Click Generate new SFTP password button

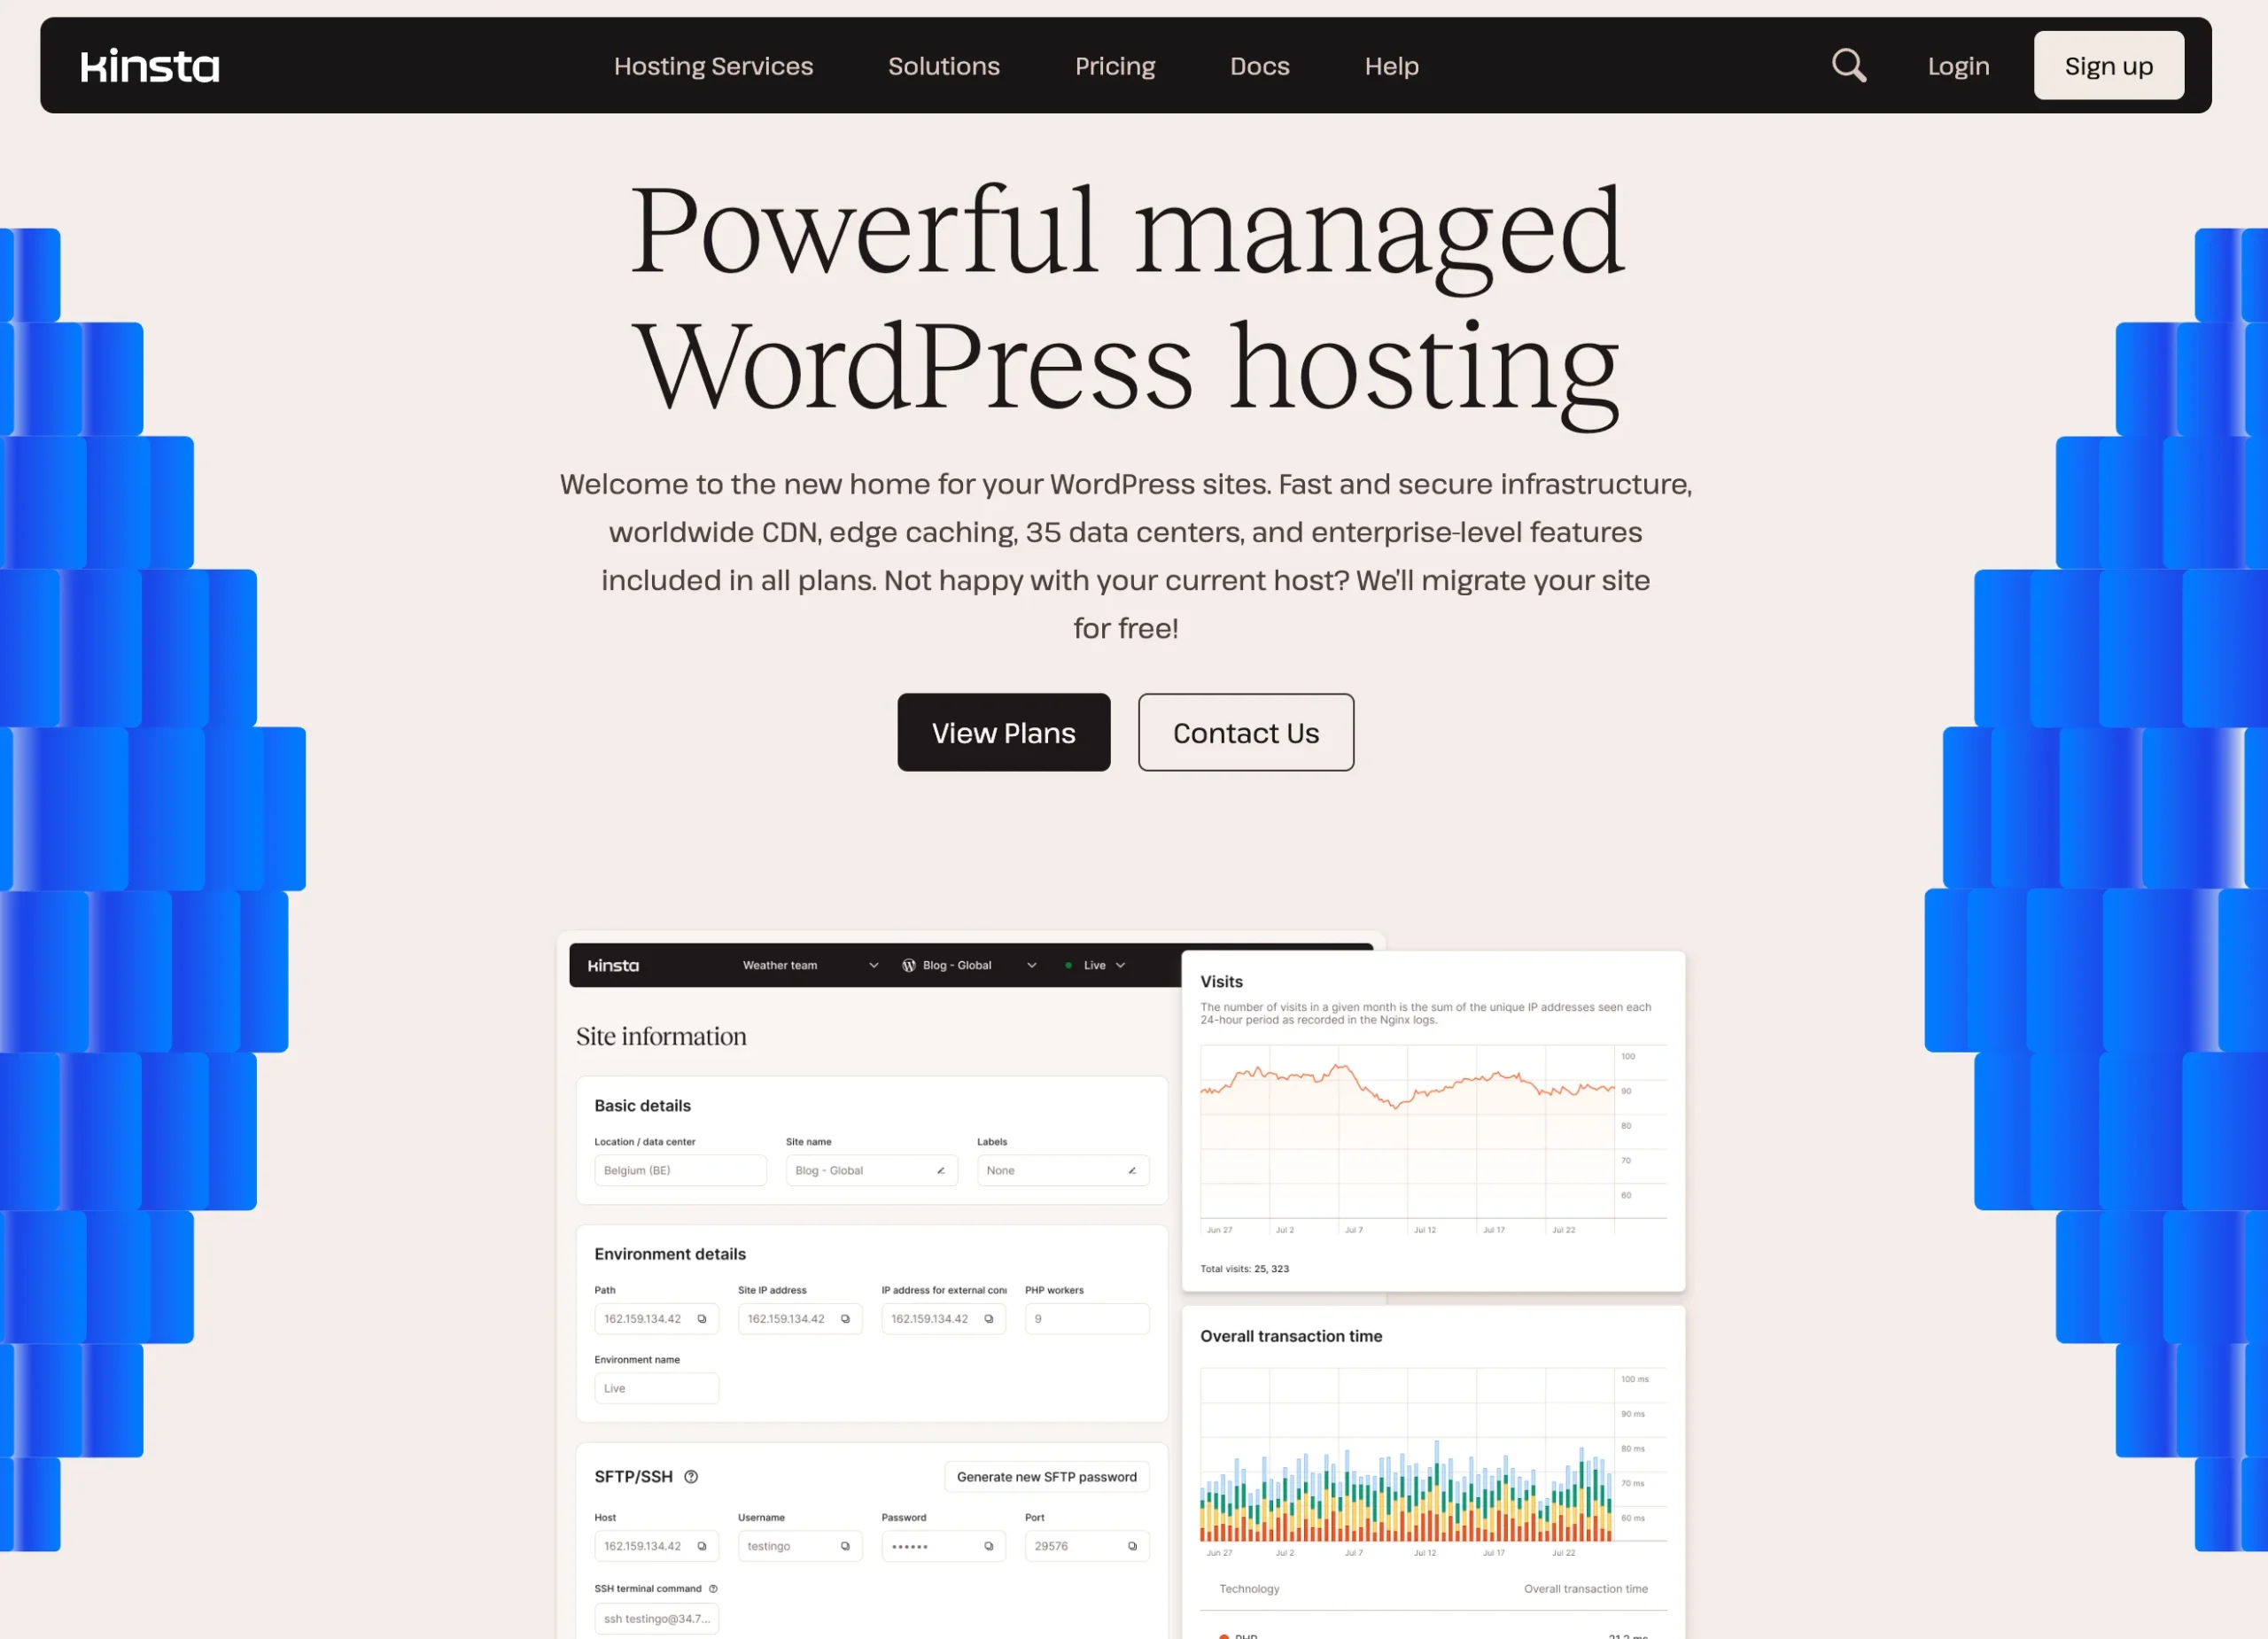(1046, 1477)
